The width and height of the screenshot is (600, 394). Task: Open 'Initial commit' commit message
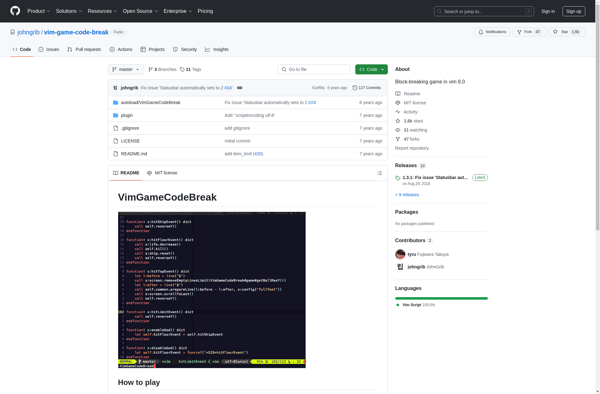coord(237,141)
